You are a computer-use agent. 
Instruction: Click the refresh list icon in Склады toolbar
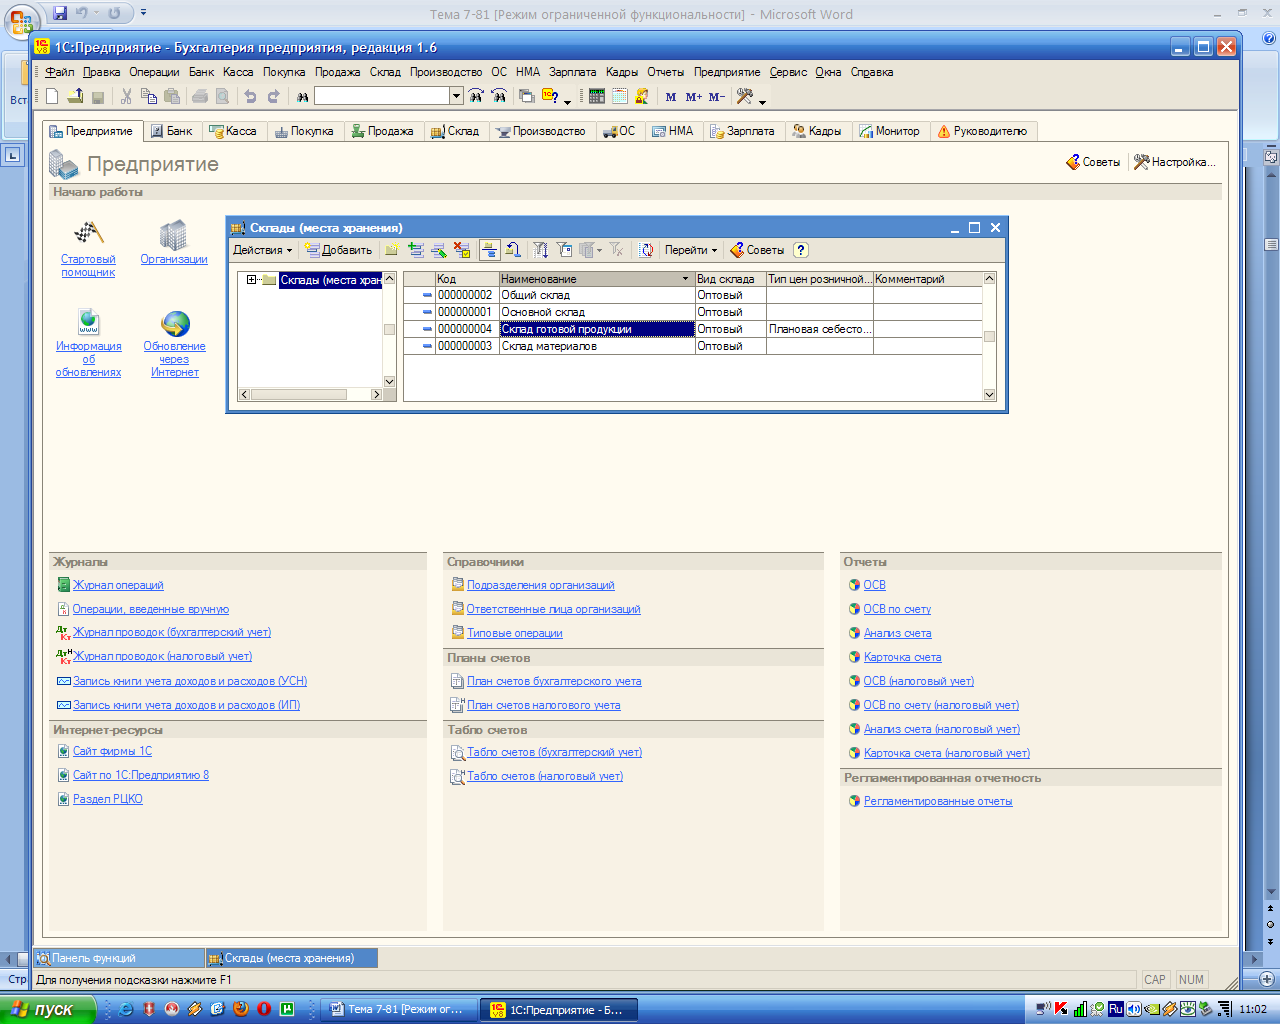pos(647,250)
